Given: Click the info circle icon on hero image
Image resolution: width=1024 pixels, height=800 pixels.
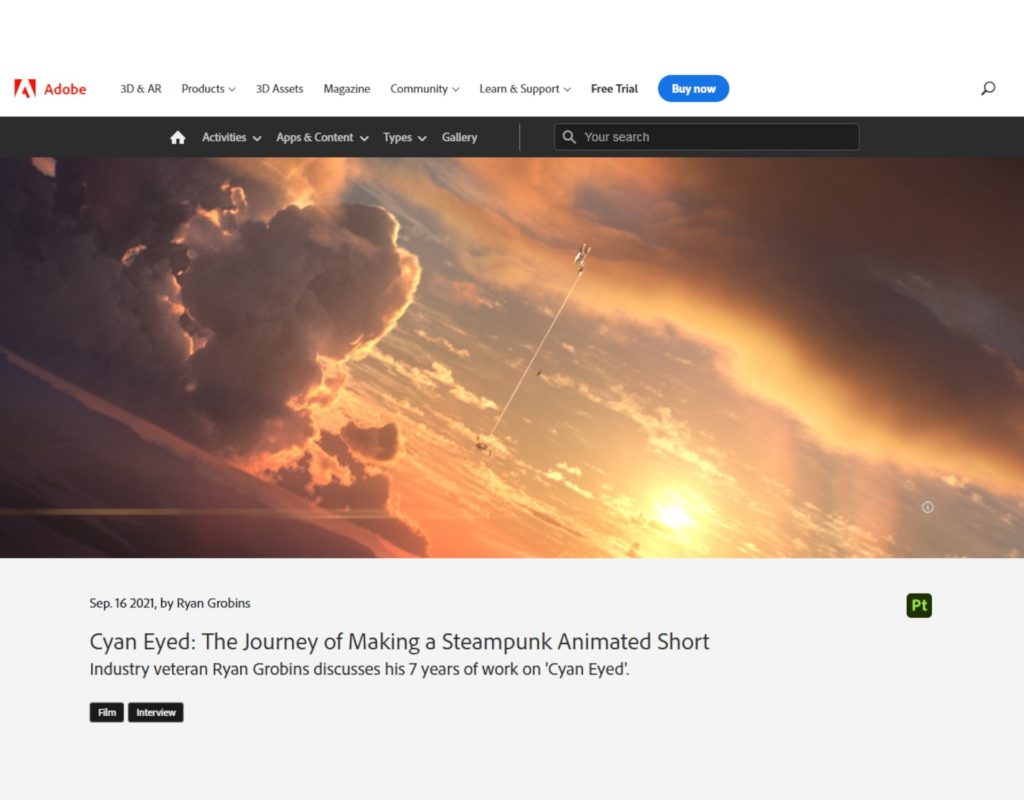Looking at the screenshot, I should pos(927,507).
